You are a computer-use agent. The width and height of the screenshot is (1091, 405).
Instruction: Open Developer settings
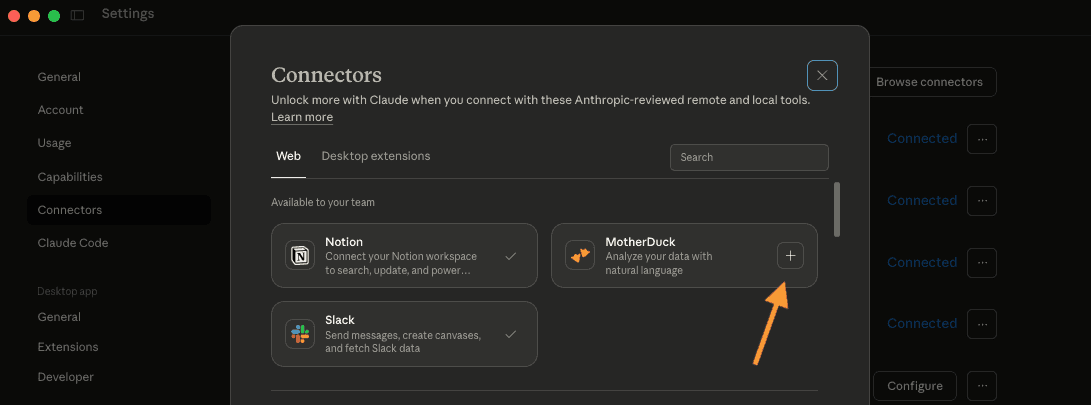[65, 376]
